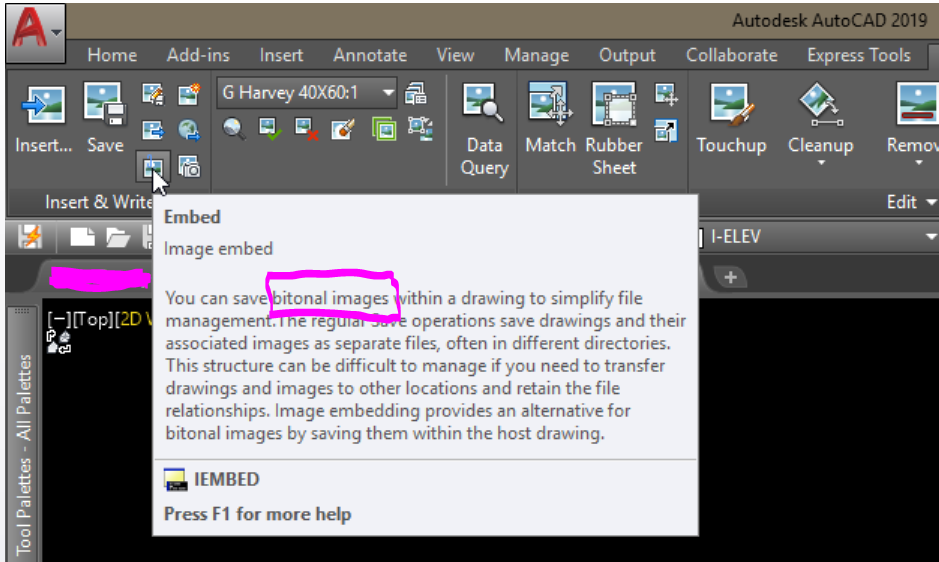Image resolution: width=939 pixels, height=562 pixels.
Task: Click the small image with move arrows icon
Action: (666, 94)
